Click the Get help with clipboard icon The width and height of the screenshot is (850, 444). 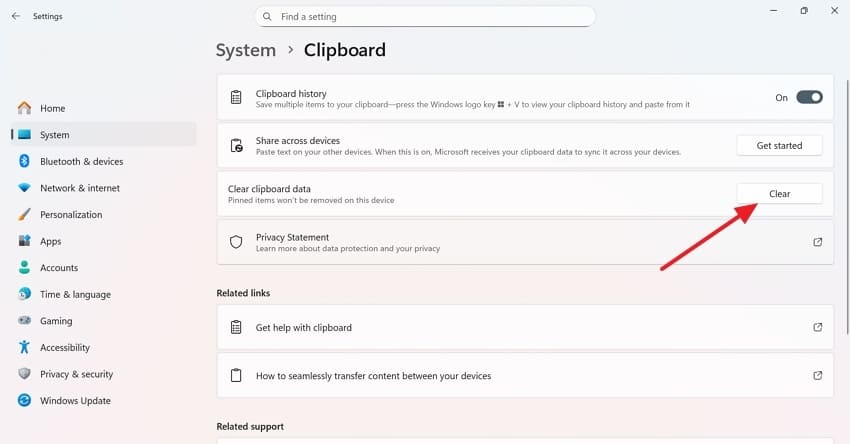tap(236, 327)
